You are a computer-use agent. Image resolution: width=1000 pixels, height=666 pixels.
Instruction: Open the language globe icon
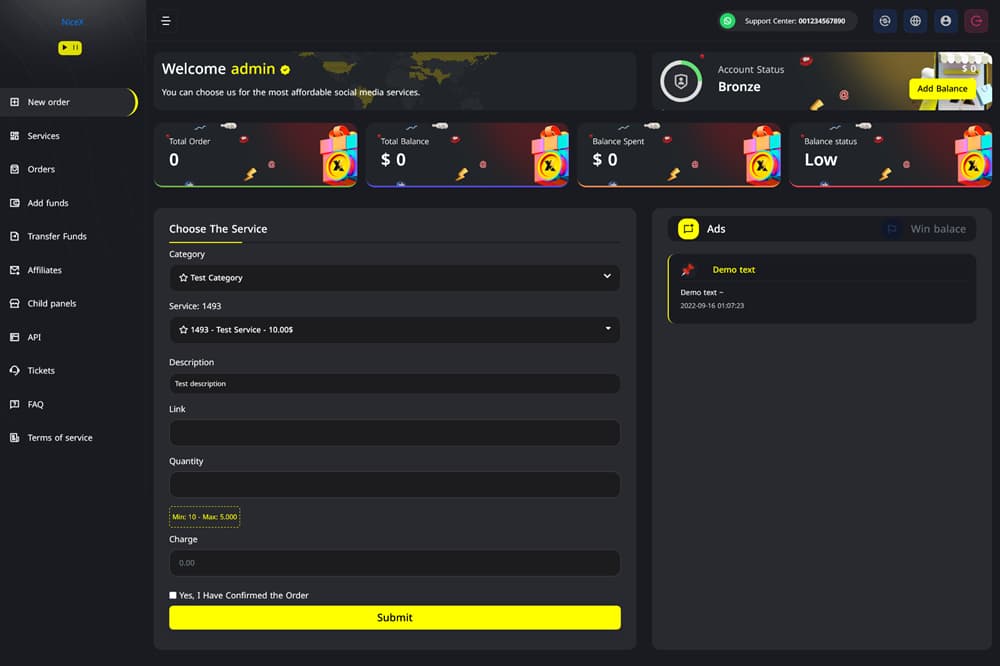tap(915, 21)
